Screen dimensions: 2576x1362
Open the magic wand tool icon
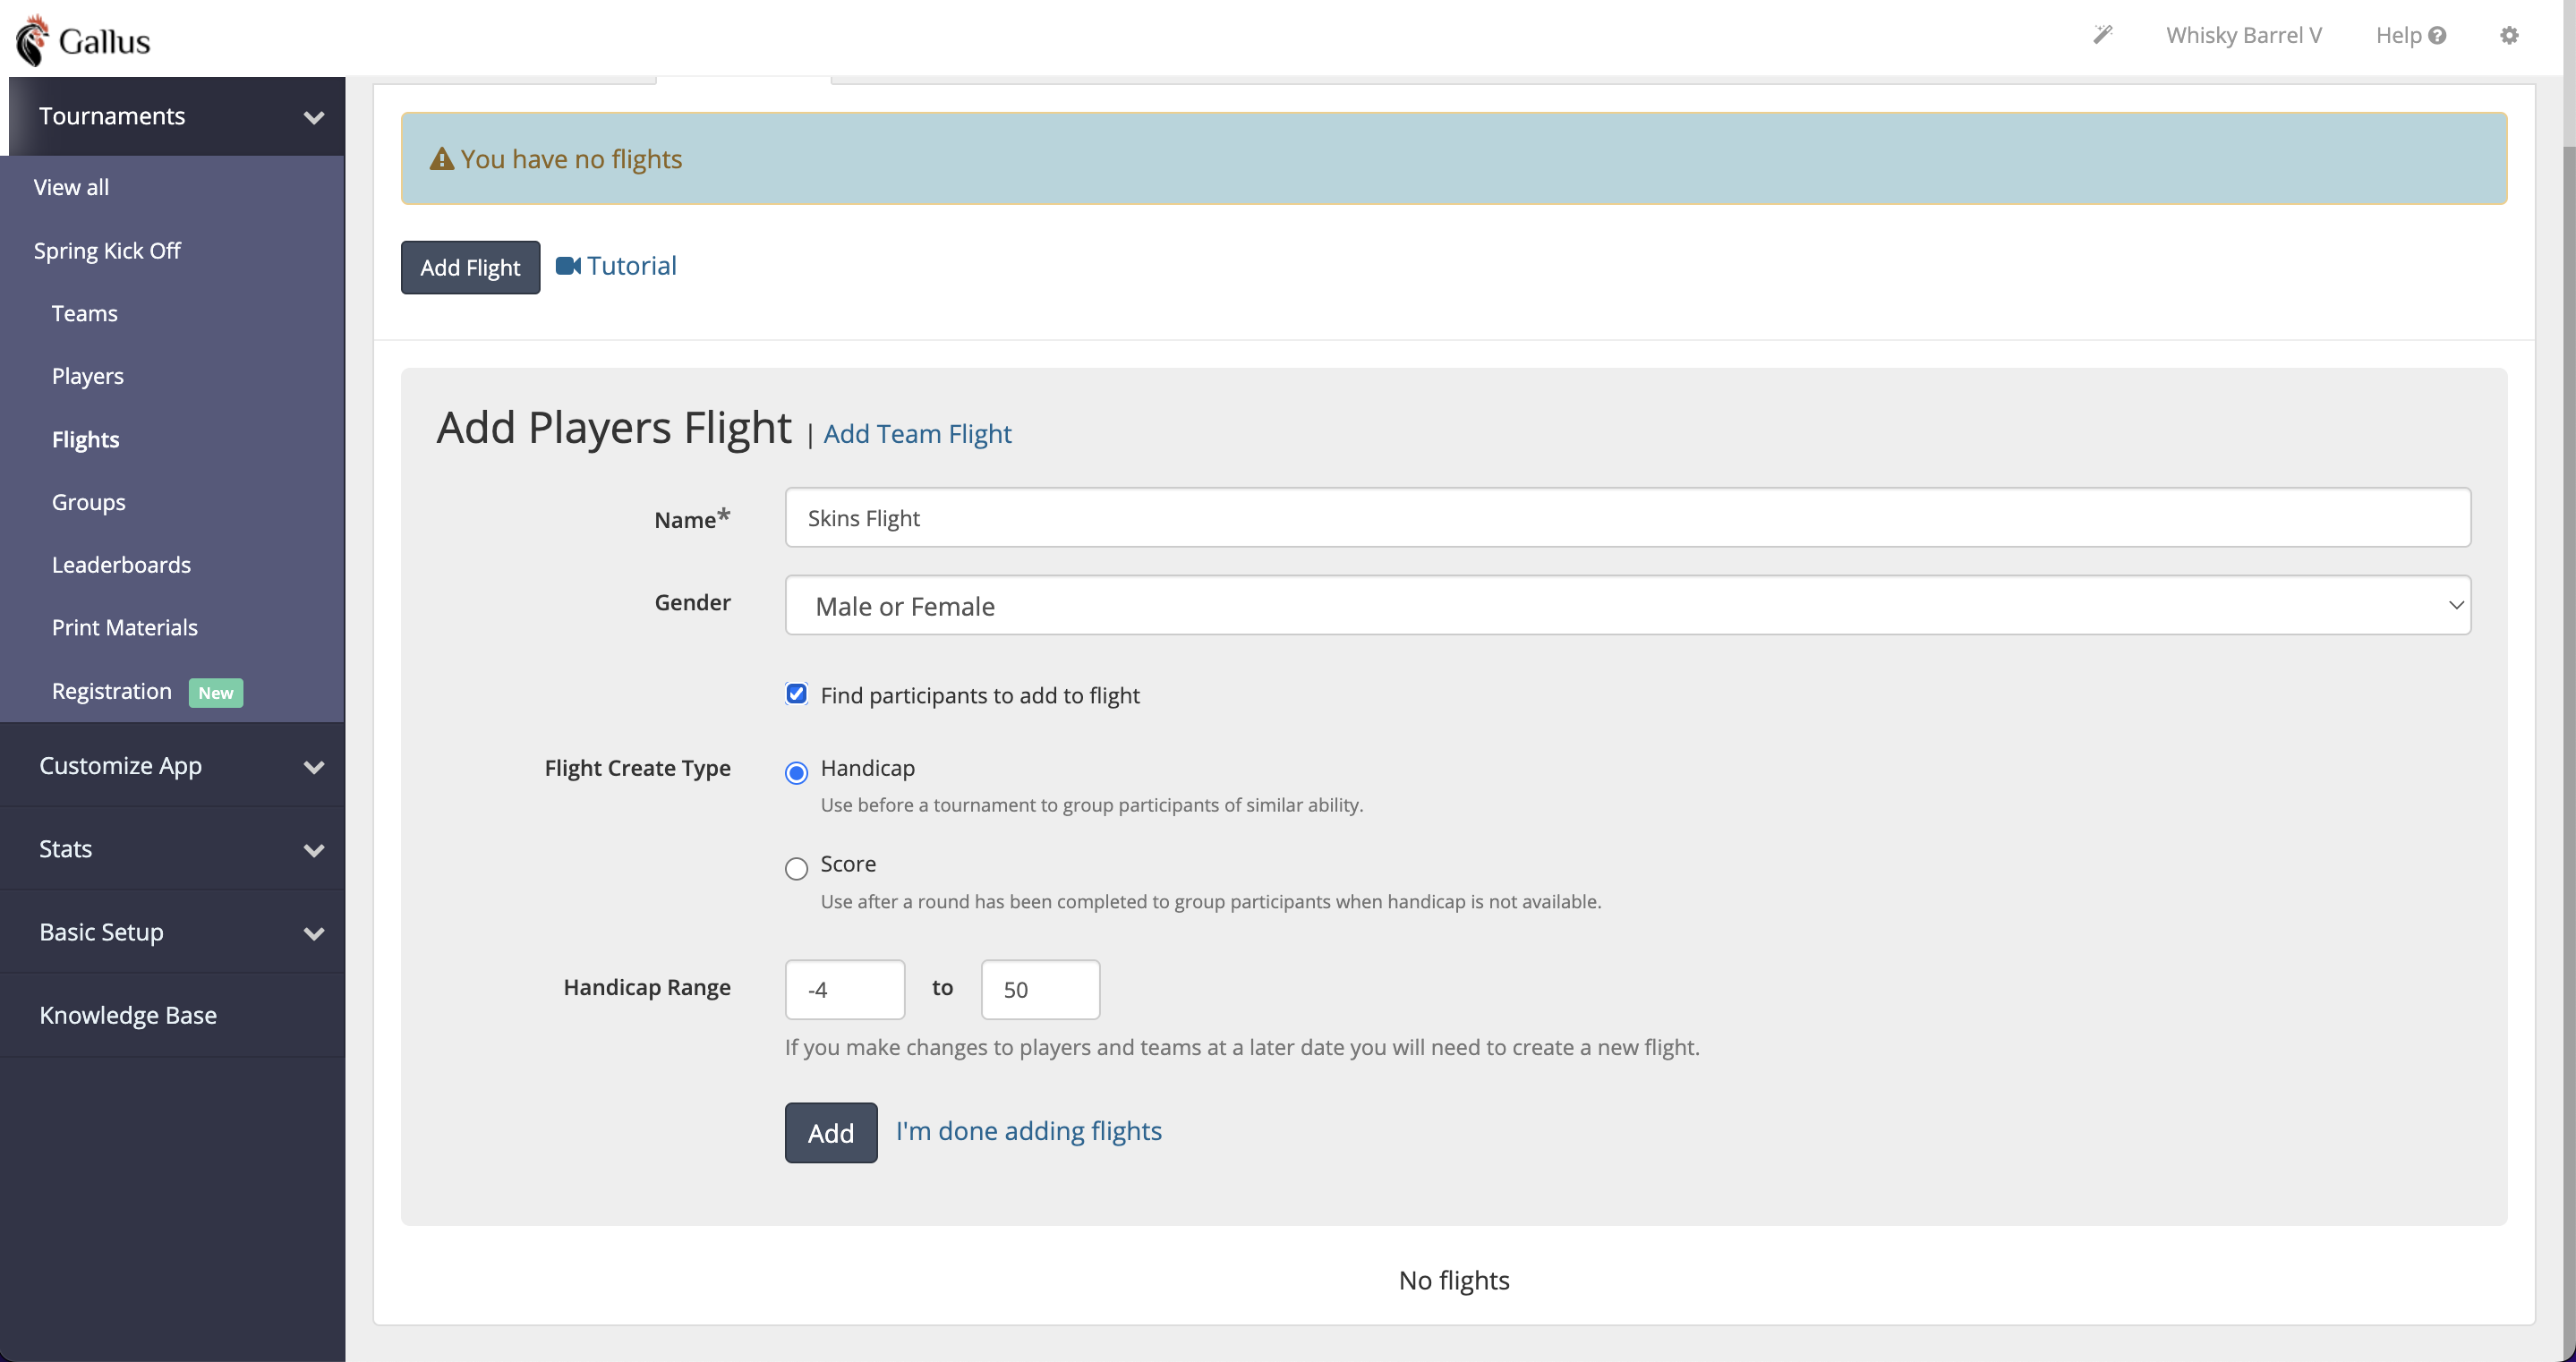click(x=2103, y=35)
